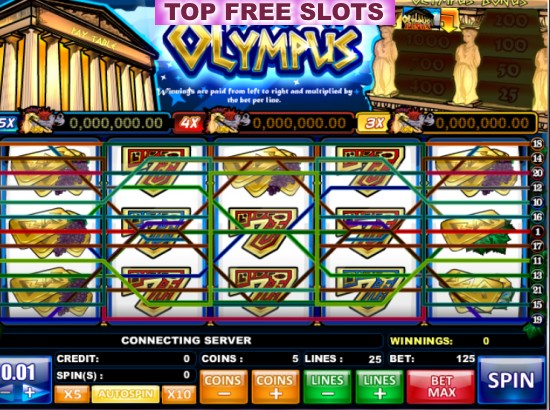Select the X5 autospin multiplier
Screen dimensions: 550x410
click(x=72, y=394)
